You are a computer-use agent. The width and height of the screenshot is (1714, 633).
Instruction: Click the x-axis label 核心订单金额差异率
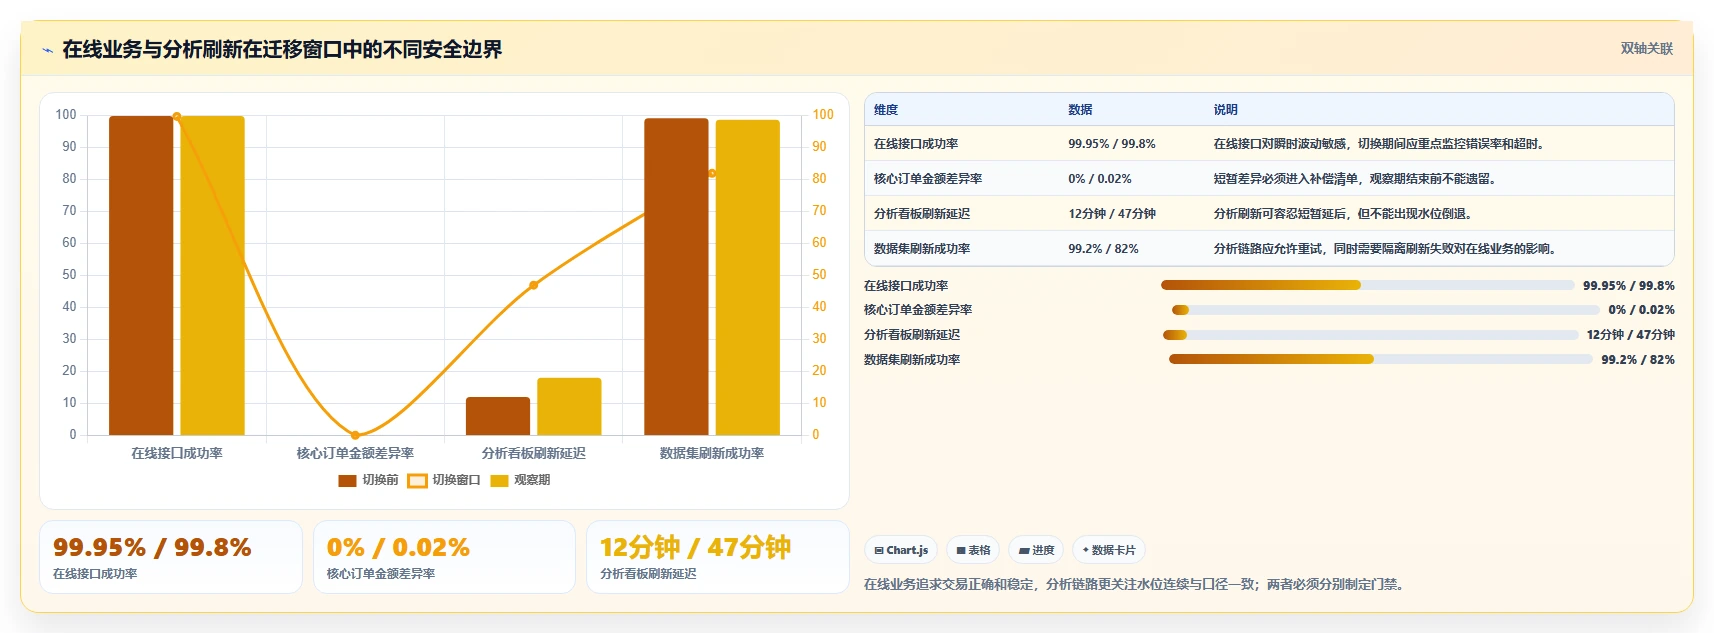click(355, 453)
